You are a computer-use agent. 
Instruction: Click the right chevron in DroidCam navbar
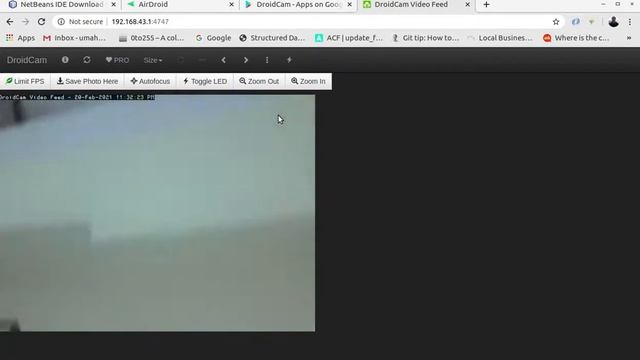[246, 60]
